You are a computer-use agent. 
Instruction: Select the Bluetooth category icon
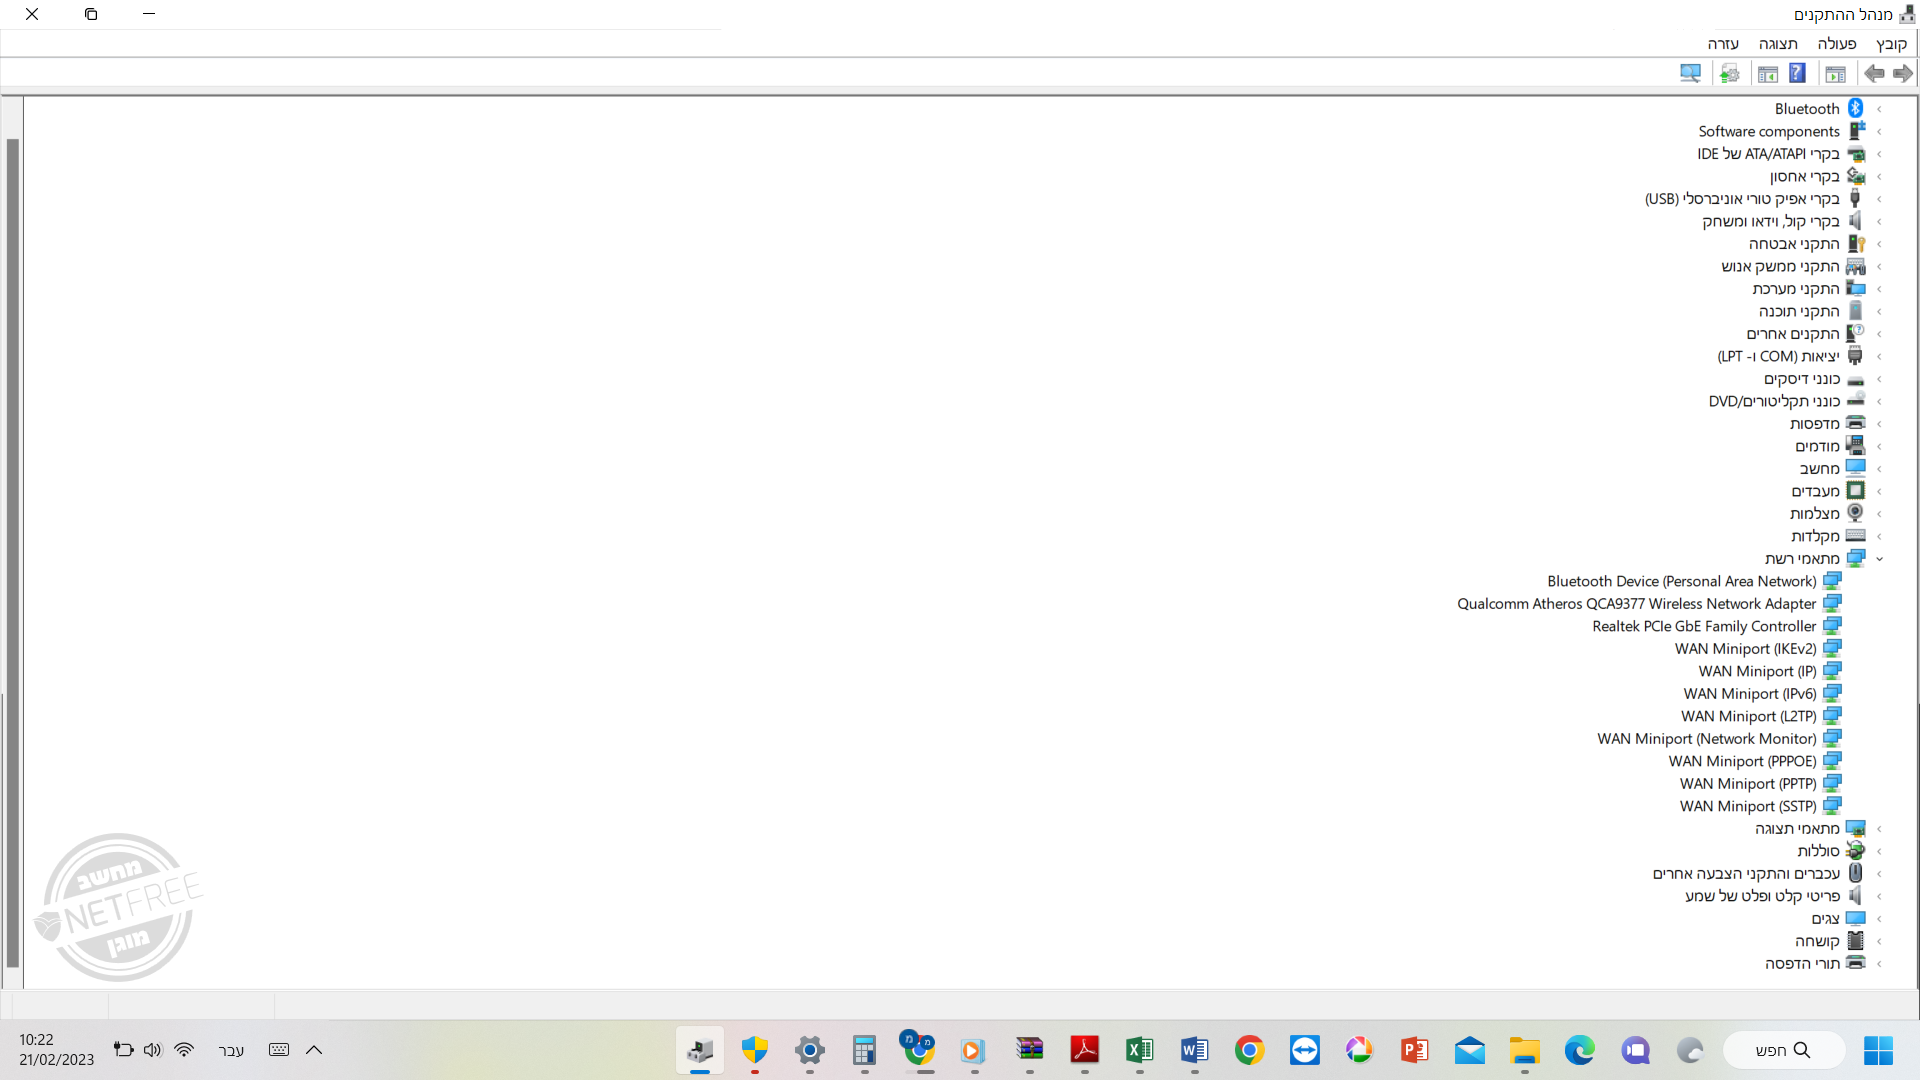tap(1856, 108)
